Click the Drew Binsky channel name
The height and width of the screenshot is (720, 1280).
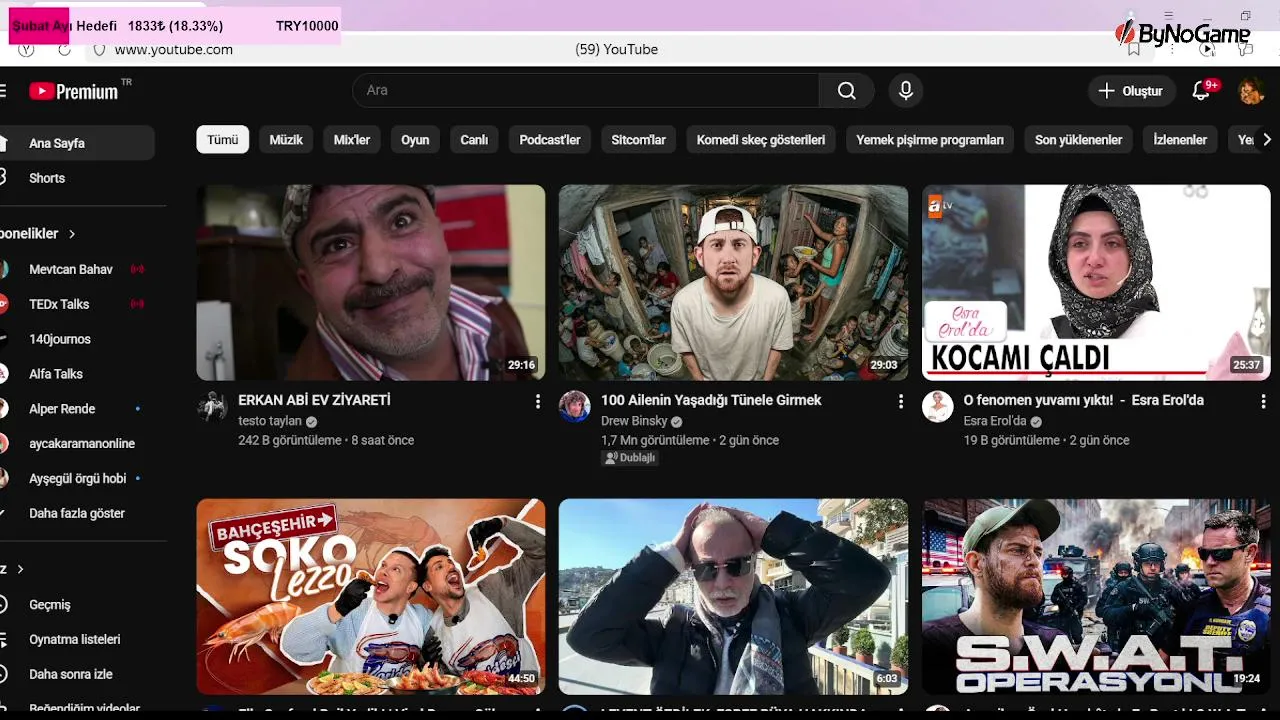coord(634,422)
